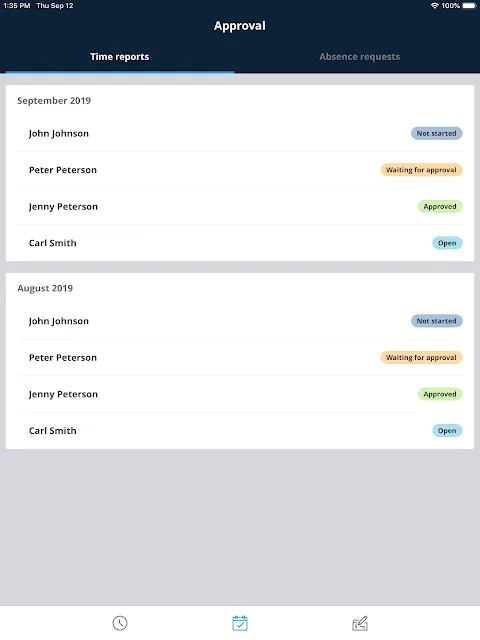Screen dimensions: 480x640
Task: Open Carl Smith's August 2019 report
Action: (240, 431)
